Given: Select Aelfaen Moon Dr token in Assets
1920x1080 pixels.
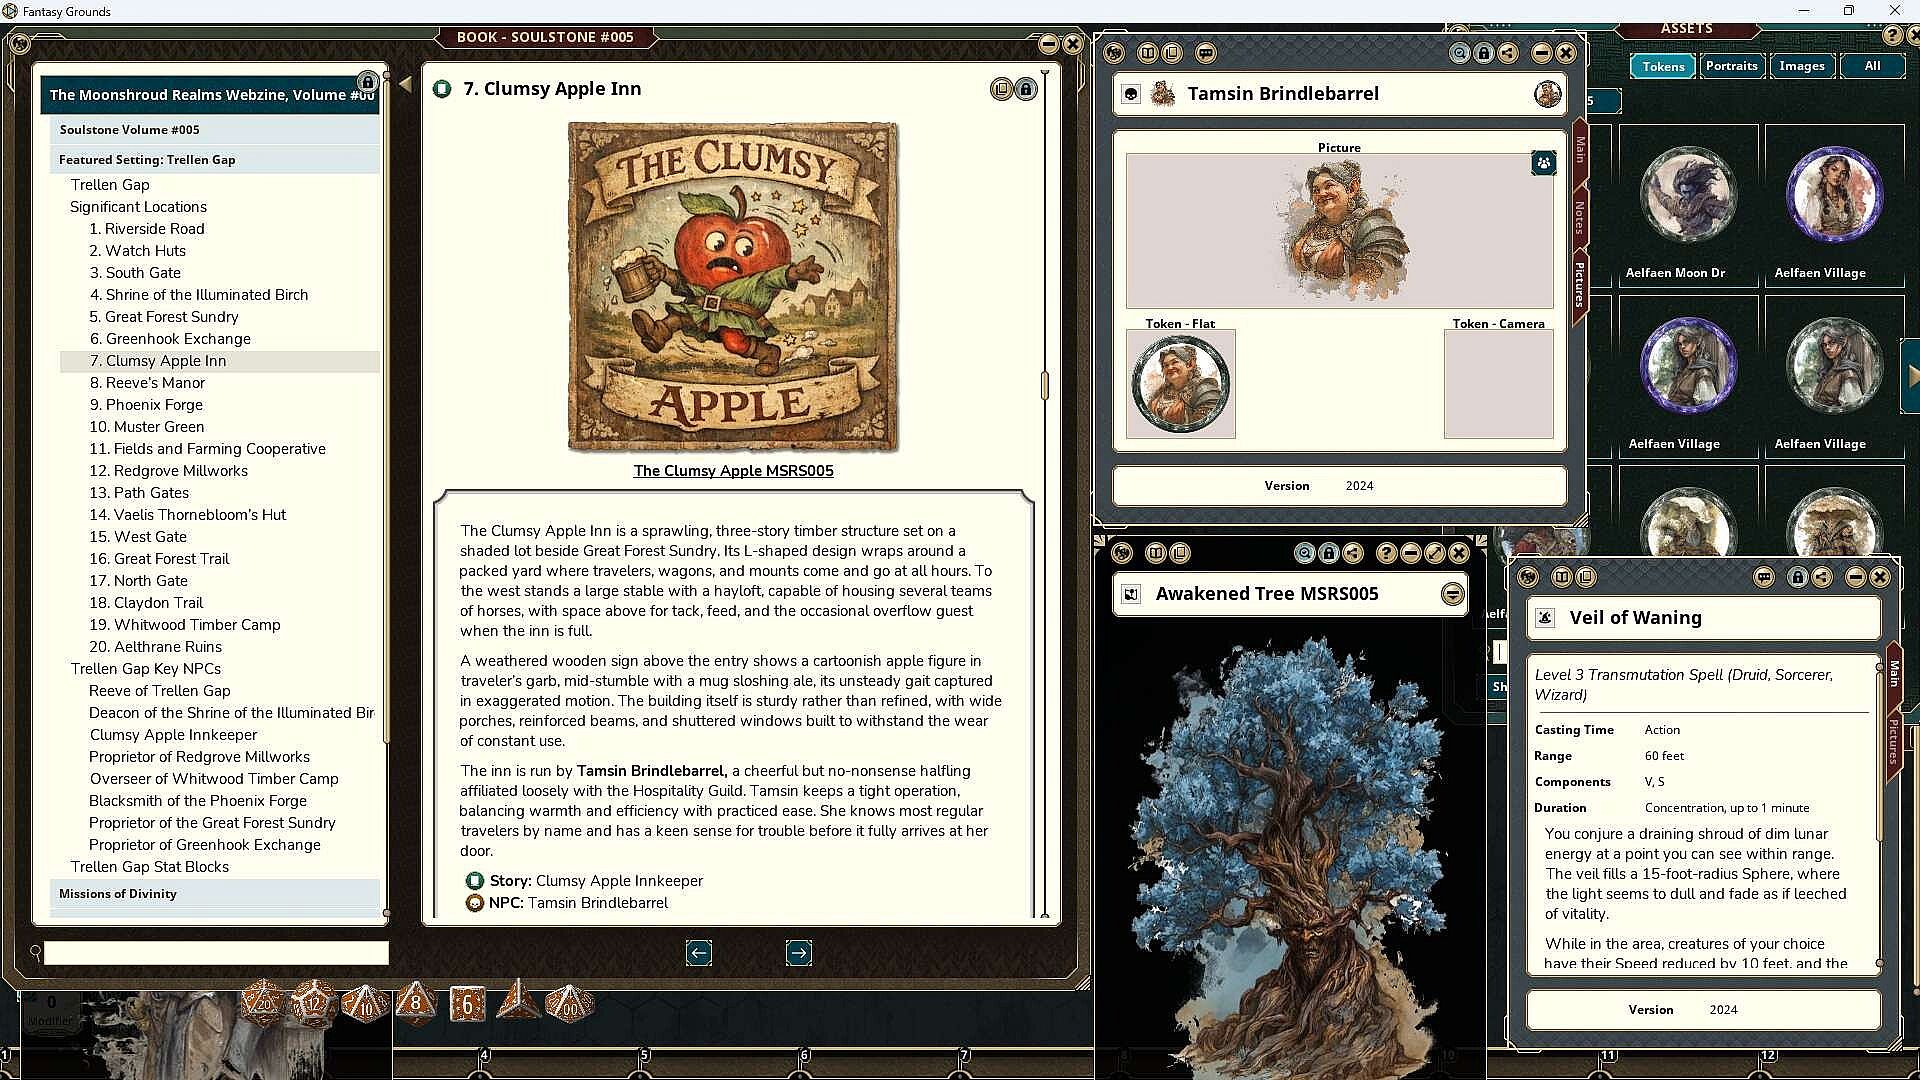Looking at the screenshot, I should (1687, 207).
